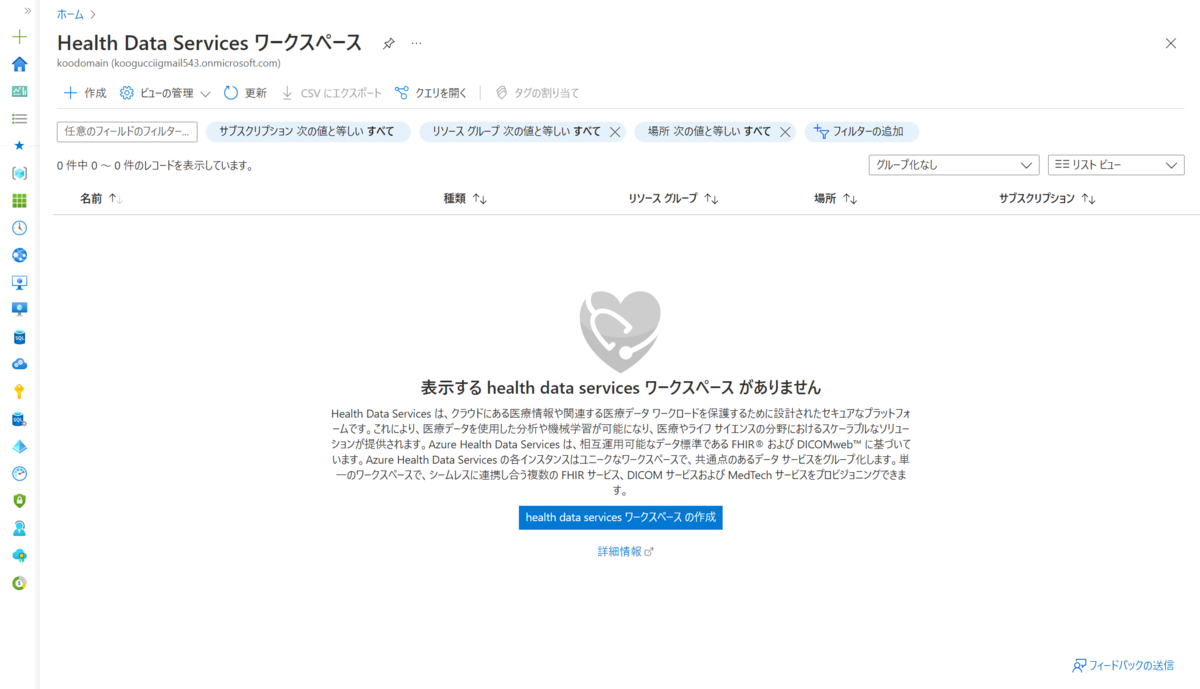This screenshot has height=689, width=1200.
Task: Remove the リソース グループ filter with X
Action: [615, 131]
